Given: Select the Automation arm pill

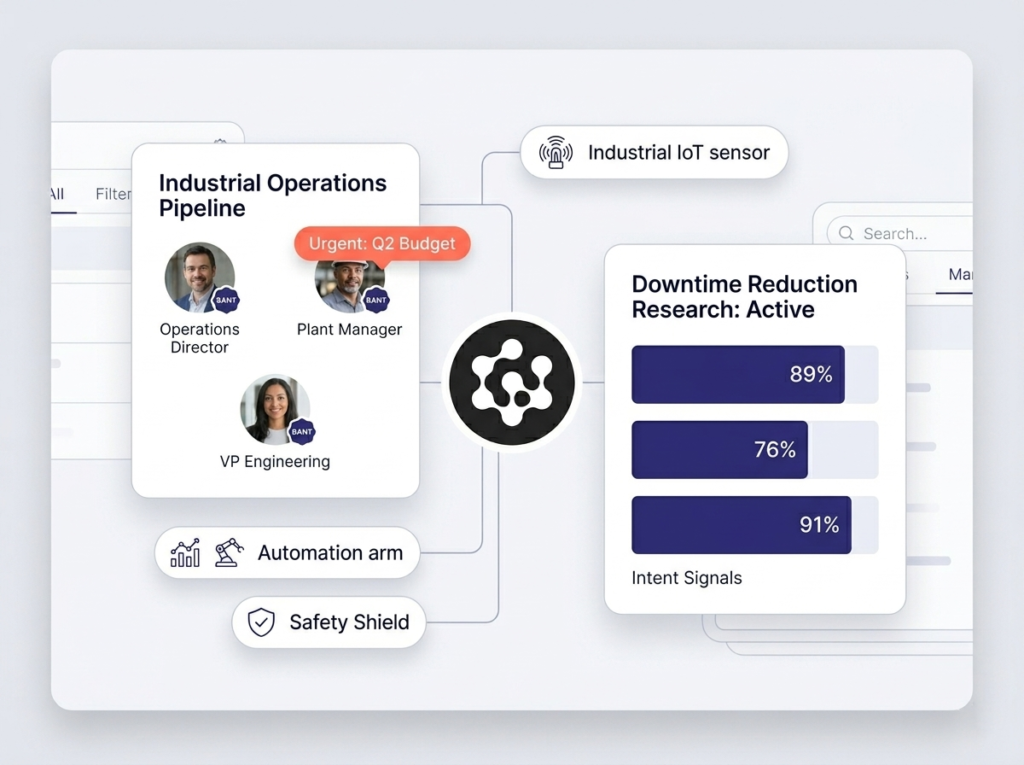Looking at the screenshot, I should point(287,553).
